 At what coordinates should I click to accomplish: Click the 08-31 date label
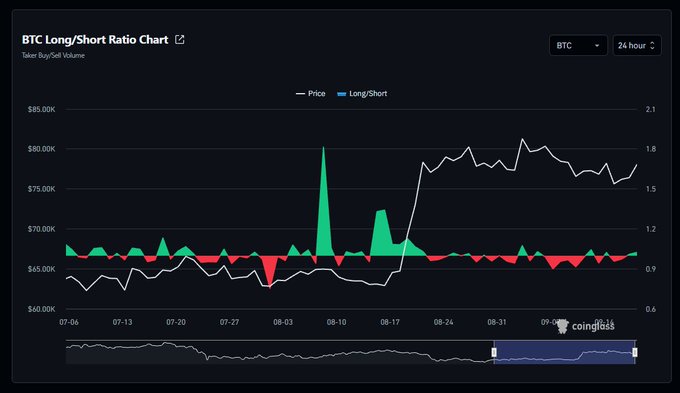click(497, 322)
